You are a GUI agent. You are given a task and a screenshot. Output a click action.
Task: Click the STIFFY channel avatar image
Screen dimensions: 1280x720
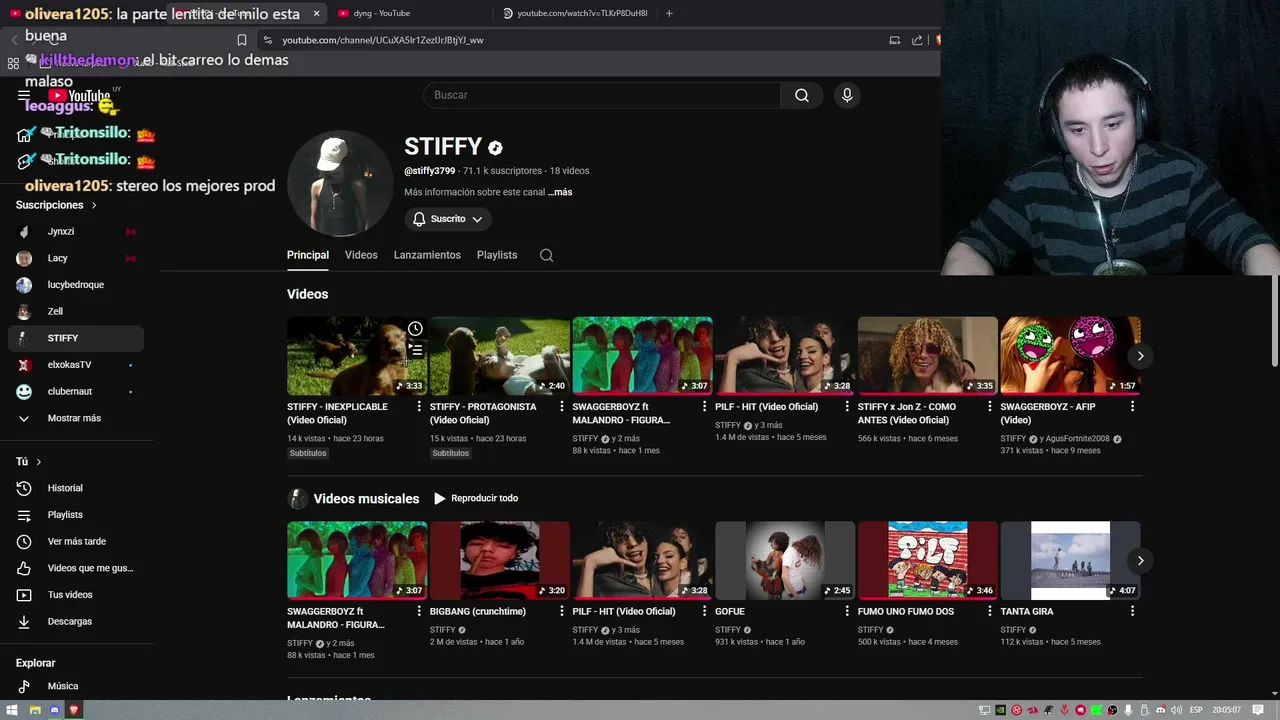click(340, 184)
